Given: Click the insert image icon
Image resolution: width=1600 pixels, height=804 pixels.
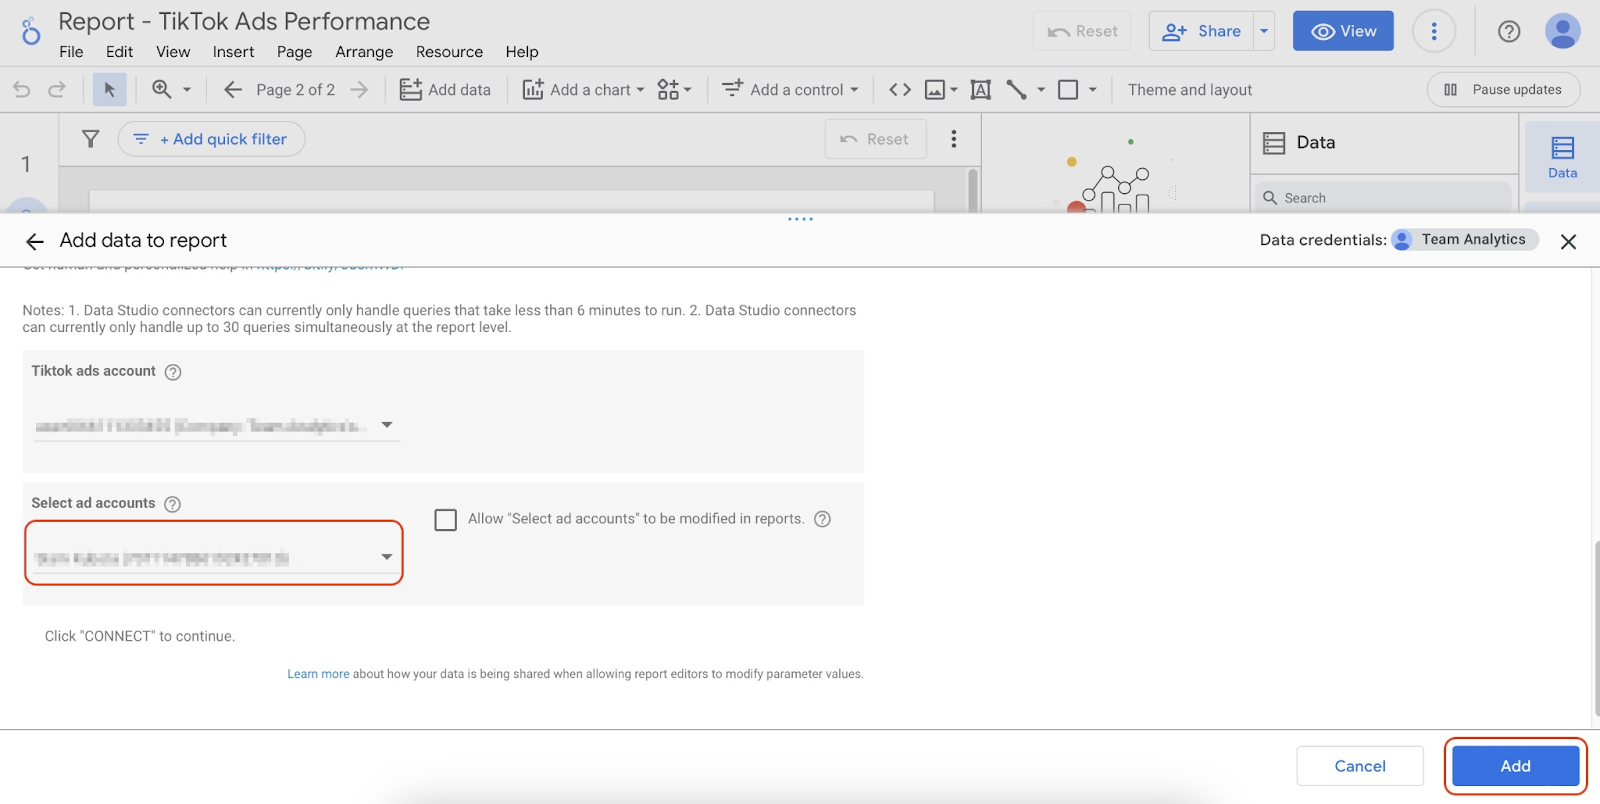Looking at the screenshot, I should click(934, 90).
